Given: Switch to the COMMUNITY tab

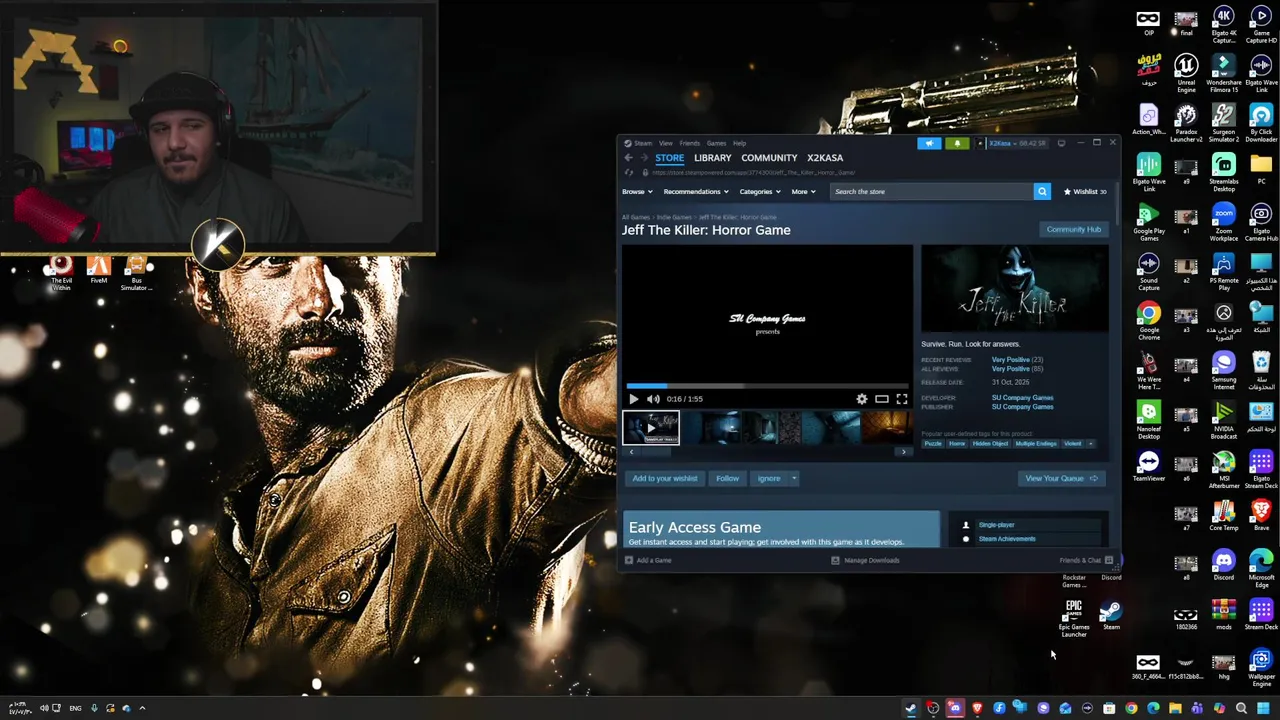Looking at the screenshot, I should (x=769, y=158).
